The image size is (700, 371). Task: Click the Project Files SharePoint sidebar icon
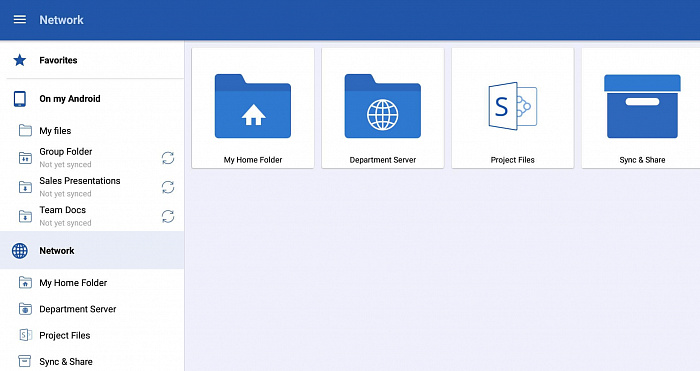click(x=25, y=335)
